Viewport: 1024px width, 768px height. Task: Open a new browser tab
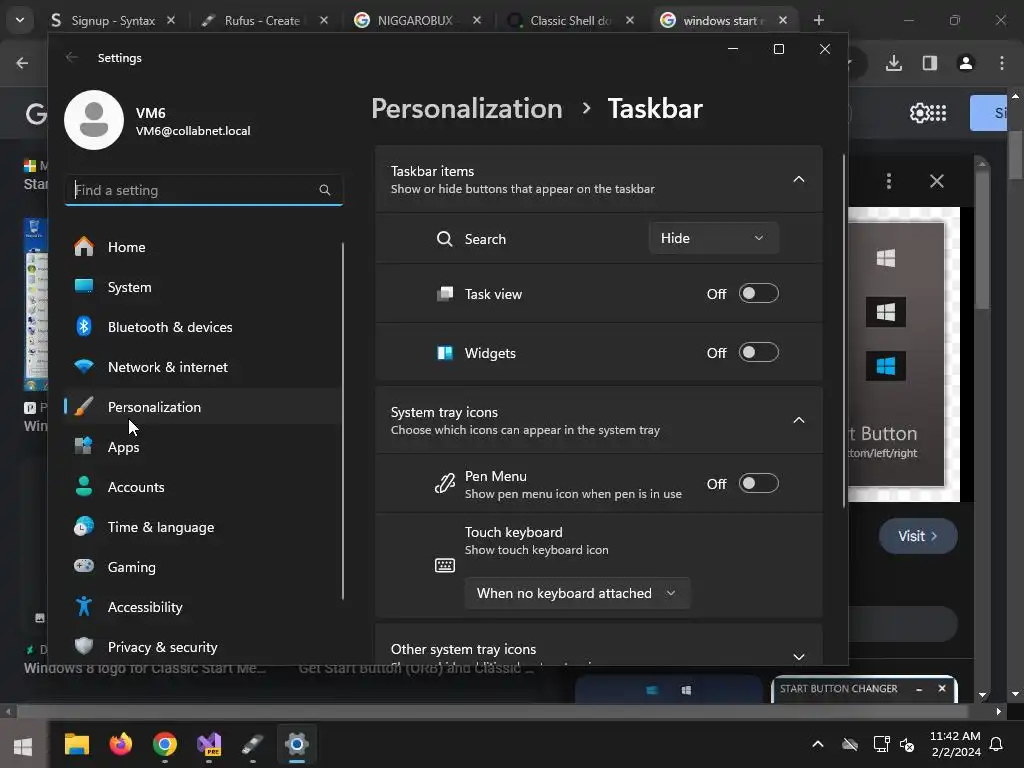pos(818,20)
